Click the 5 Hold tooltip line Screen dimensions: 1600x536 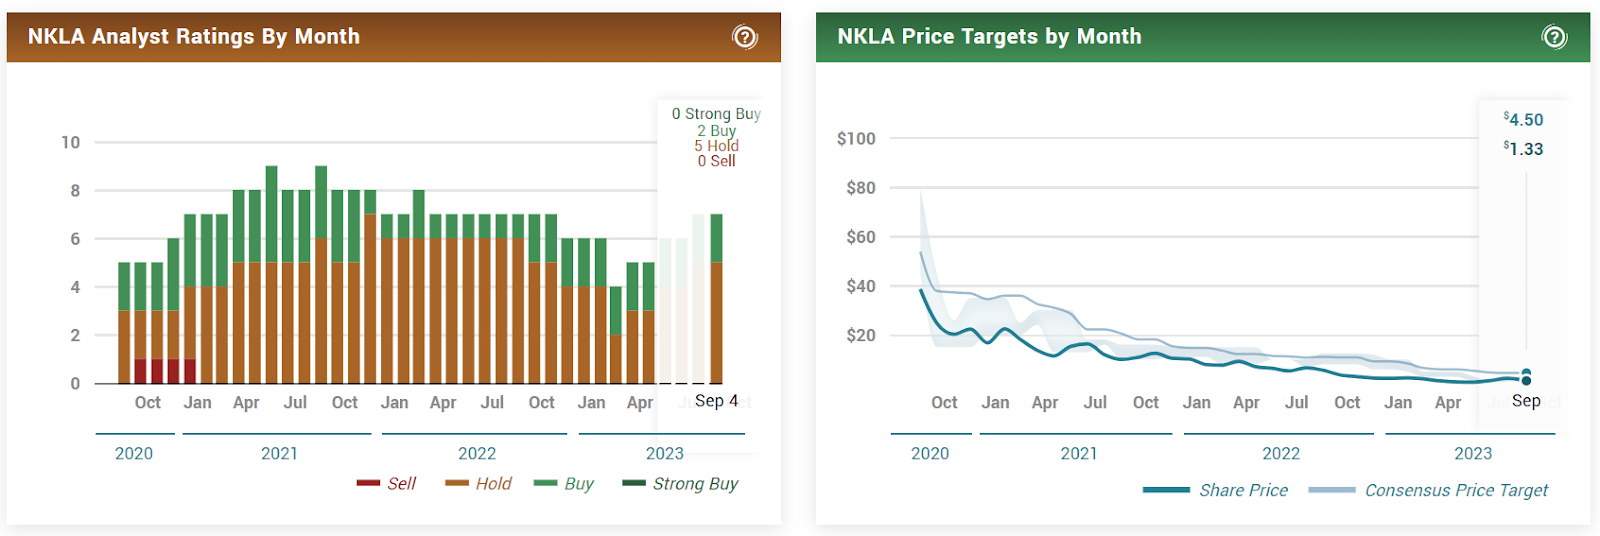(x=716, y=145)
